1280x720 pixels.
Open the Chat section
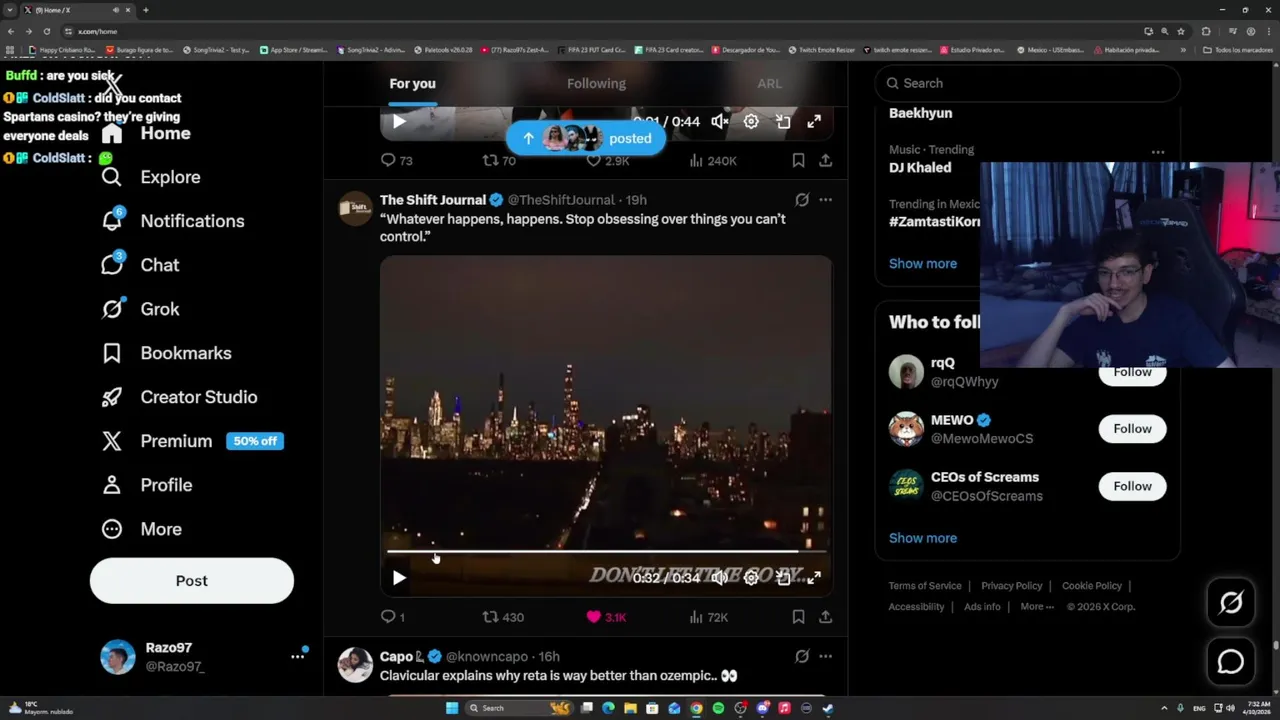(x=140, y=265)
